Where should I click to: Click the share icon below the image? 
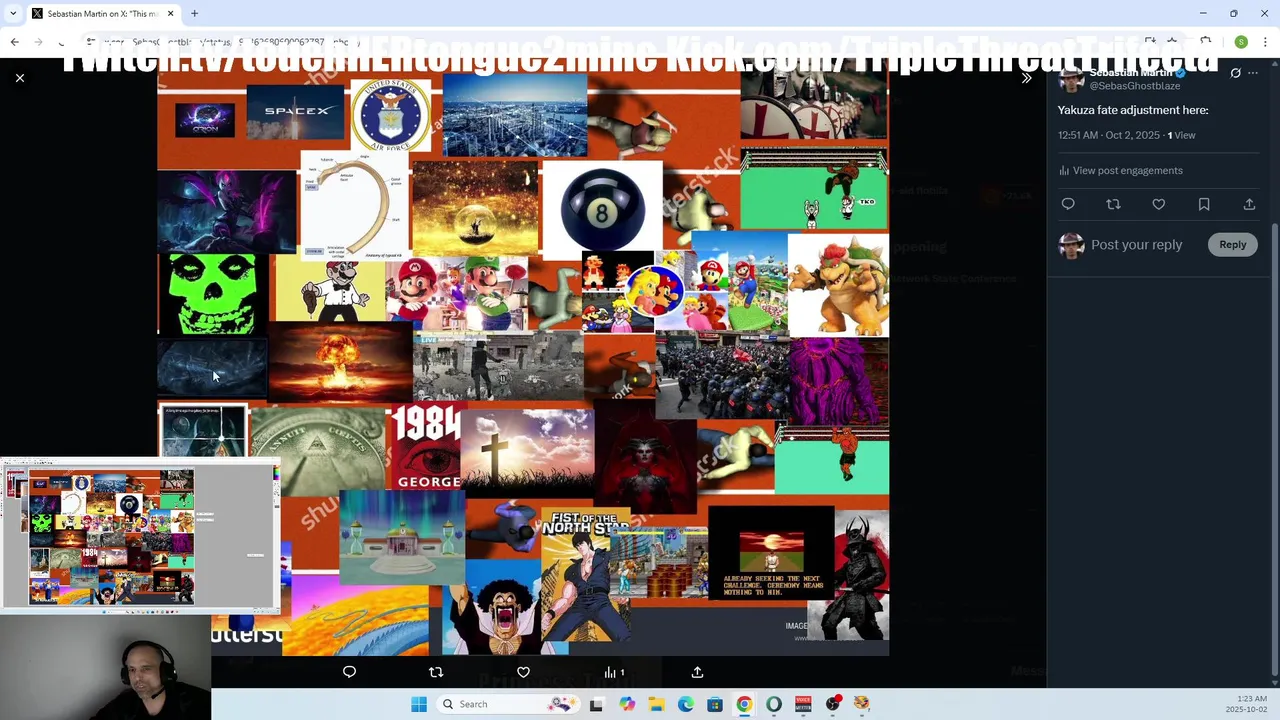697,672
